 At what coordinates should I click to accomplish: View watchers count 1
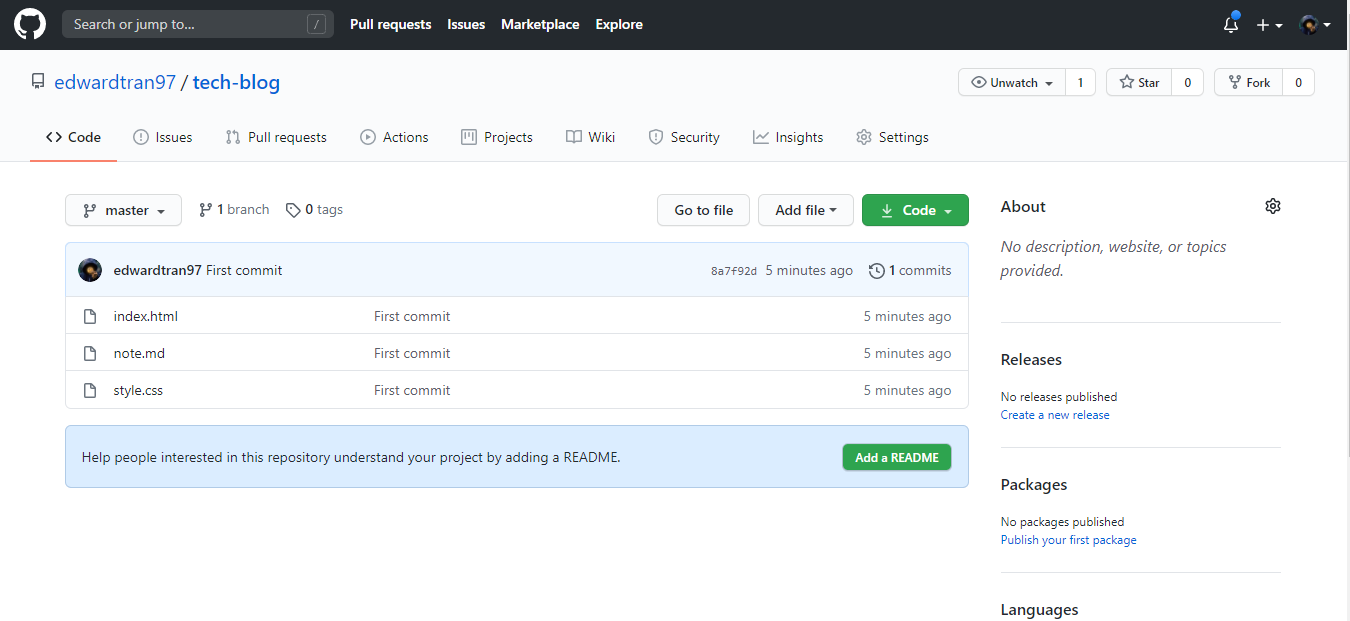pyautogui.click(x=1080, y=82)
